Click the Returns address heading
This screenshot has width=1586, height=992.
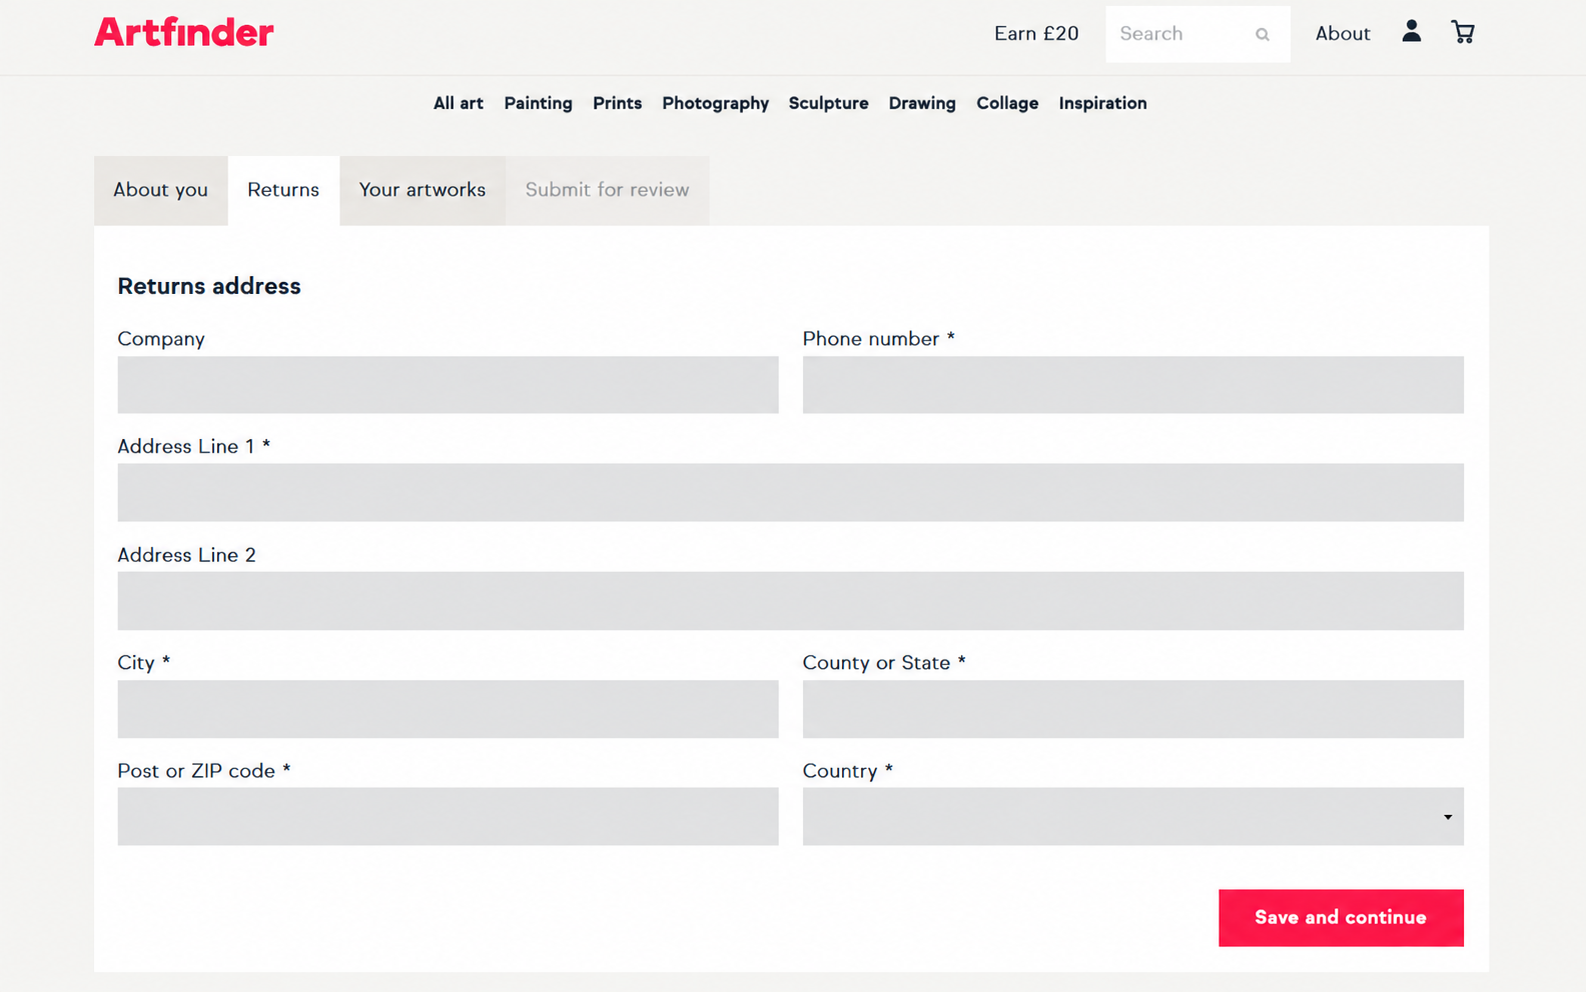(x=209, y=286)
